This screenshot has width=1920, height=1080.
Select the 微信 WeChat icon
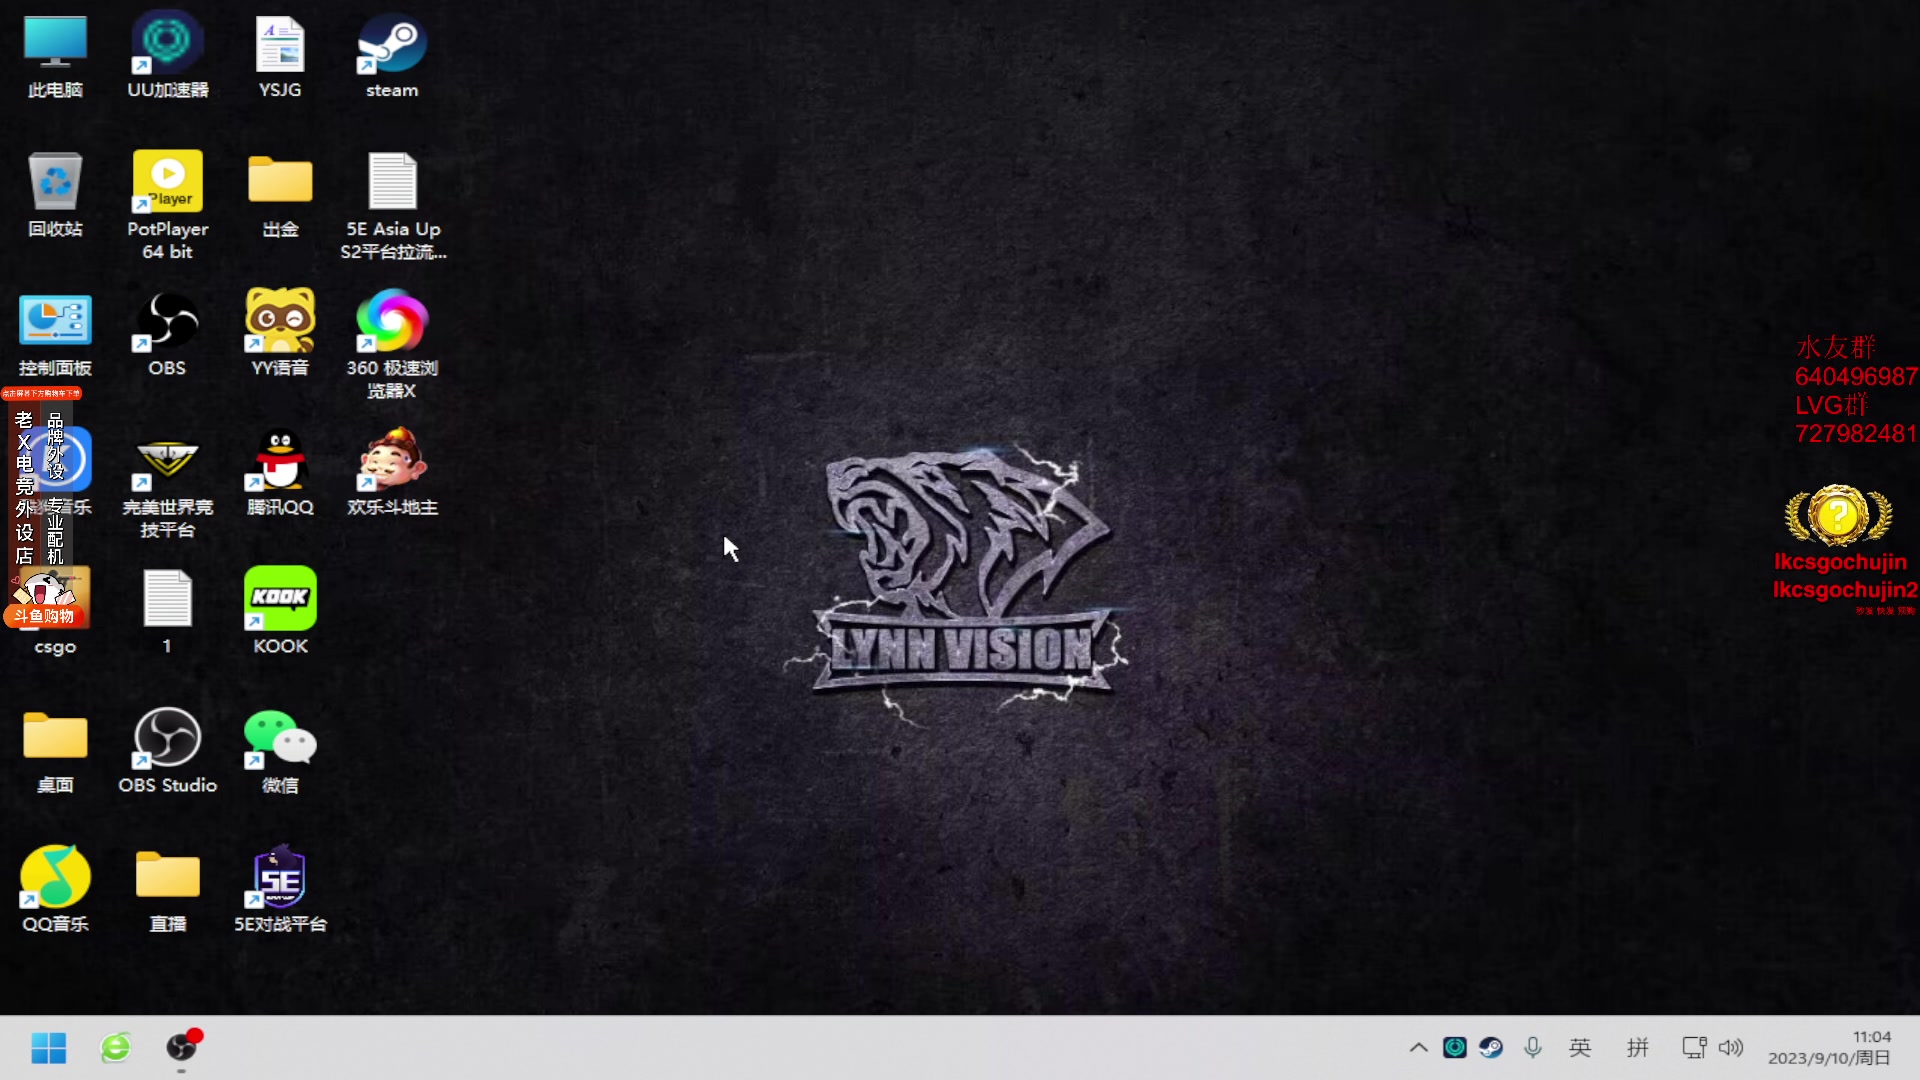(x=280, y=752)
